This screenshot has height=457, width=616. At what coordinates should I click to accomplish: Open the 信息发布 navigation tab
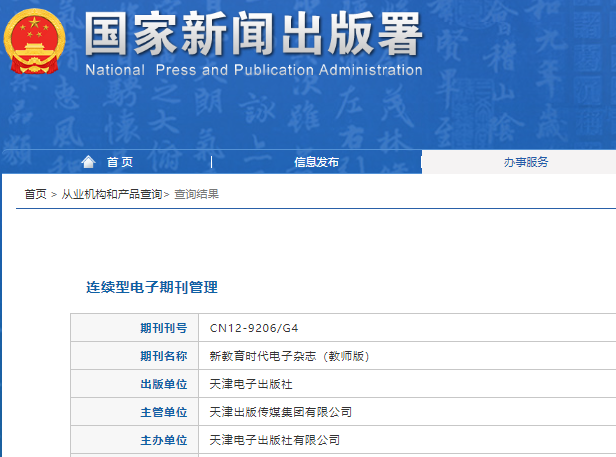317,162
